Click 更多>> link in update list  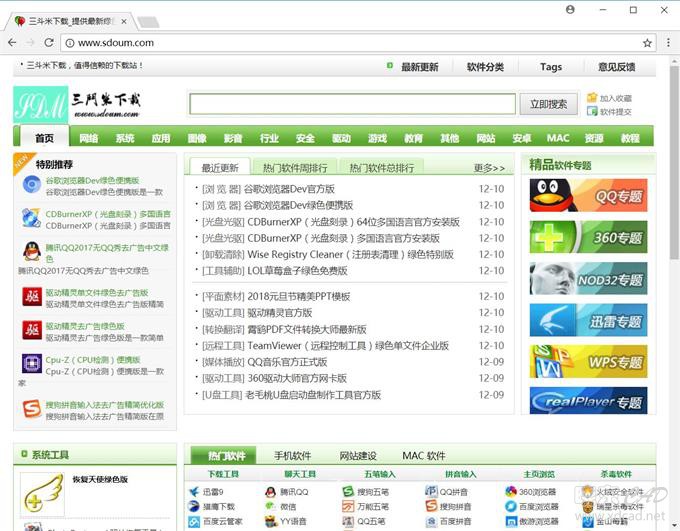tap(489, 168)
